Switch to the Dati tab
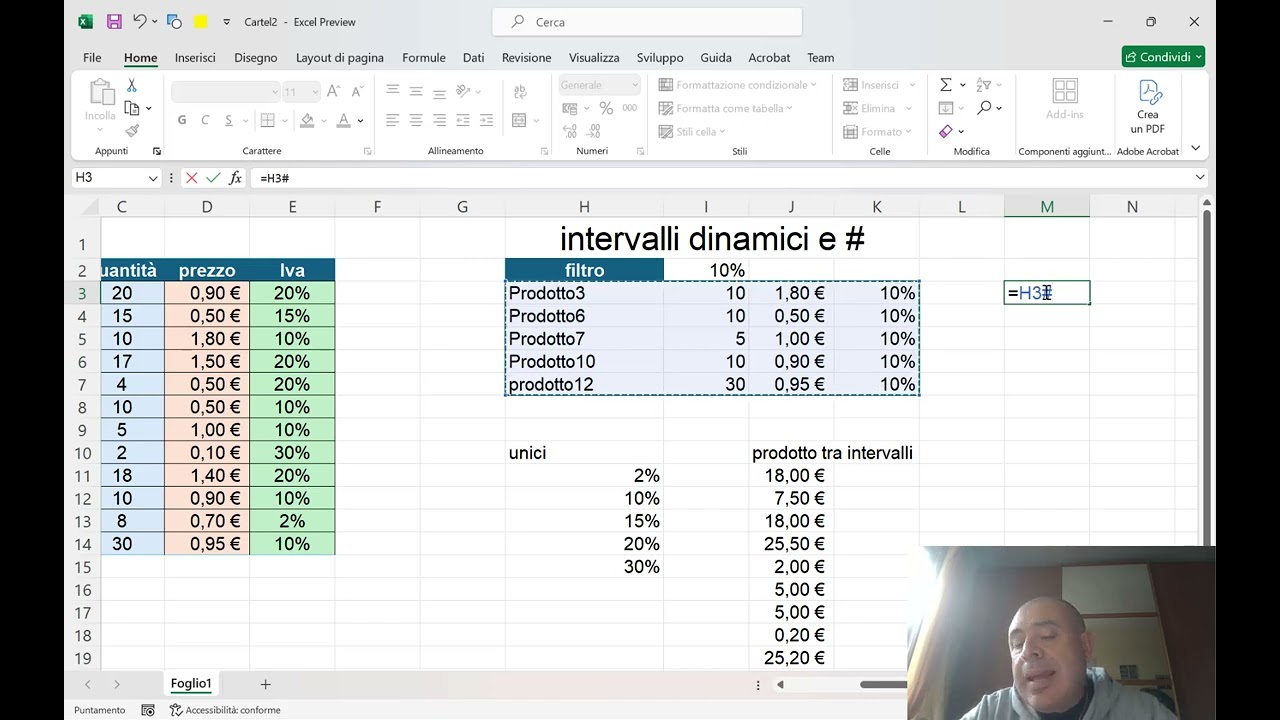Screen dimensions: 1280x720 coord(474,57)
